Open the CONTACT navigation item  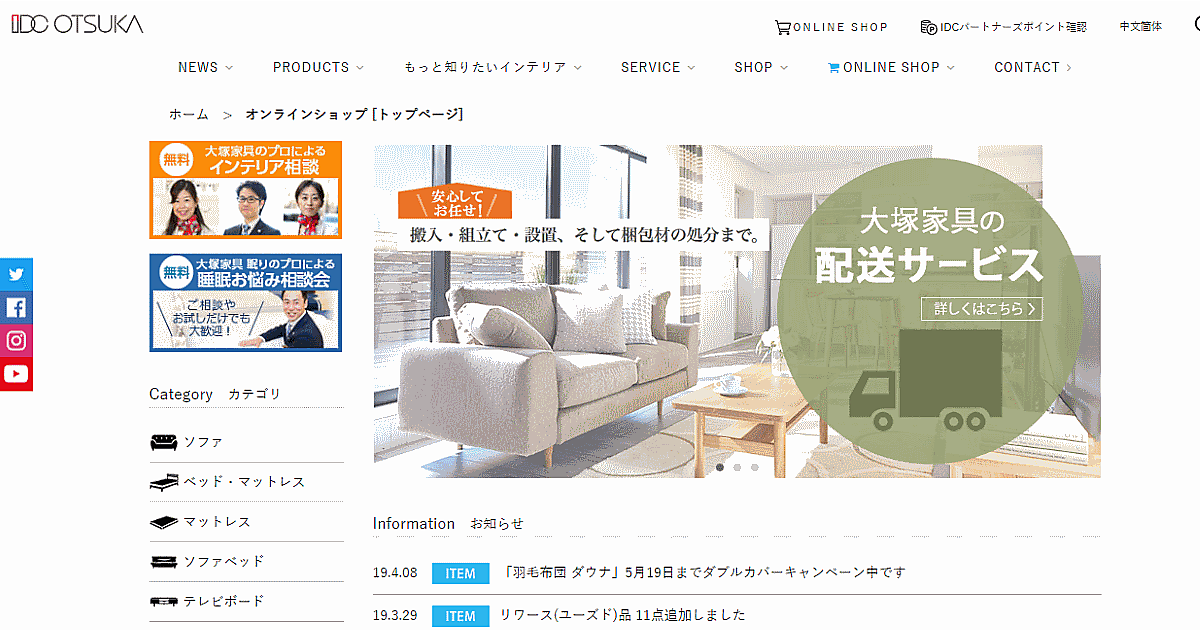(x=1033, y=67)
